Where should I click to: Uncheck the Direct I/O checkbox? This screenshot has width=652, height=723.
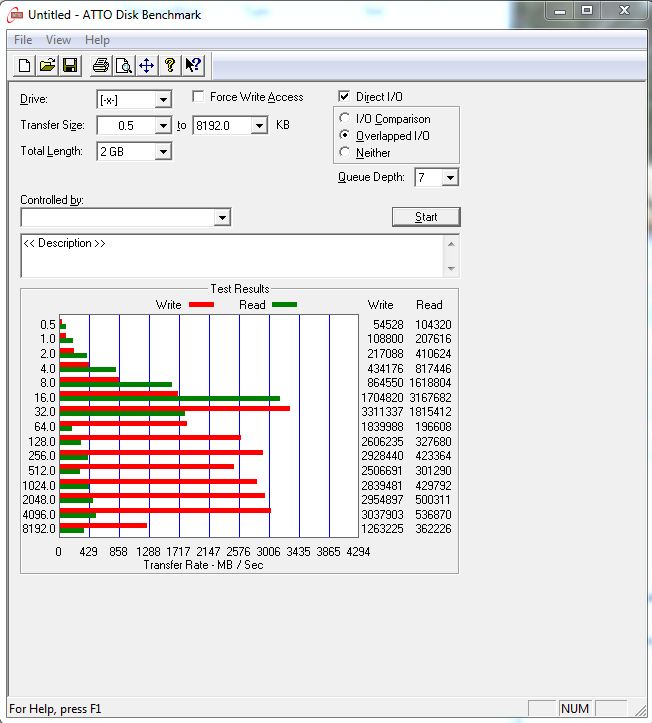coord(344,96)
